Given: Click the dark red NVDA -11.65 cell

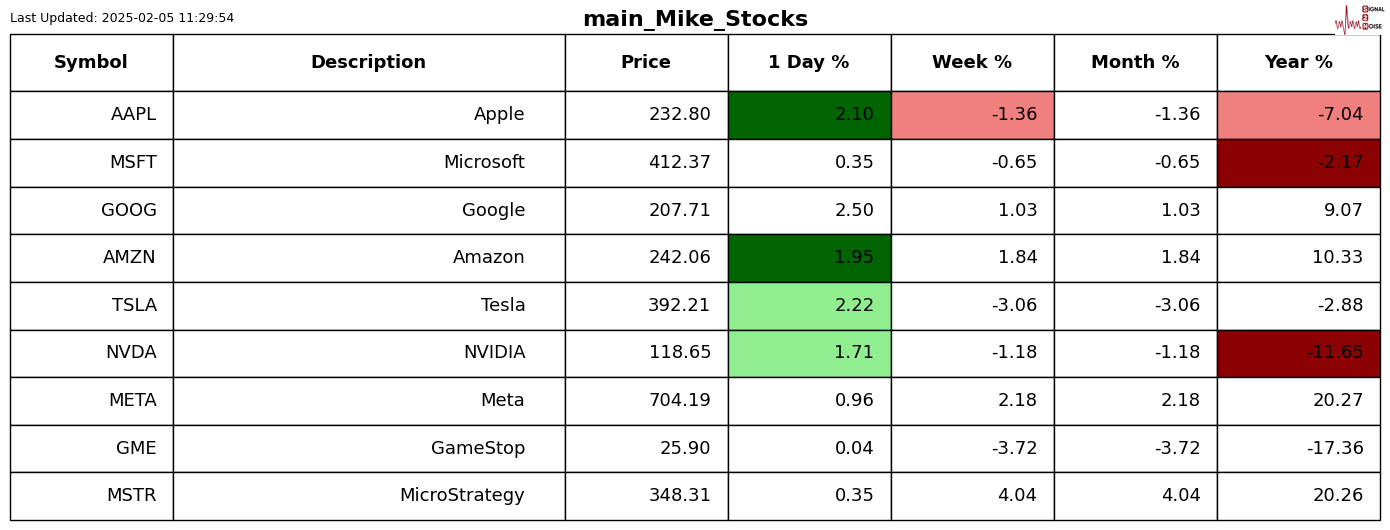Looking at the screenshot, I should click(x=1298, y=353).
